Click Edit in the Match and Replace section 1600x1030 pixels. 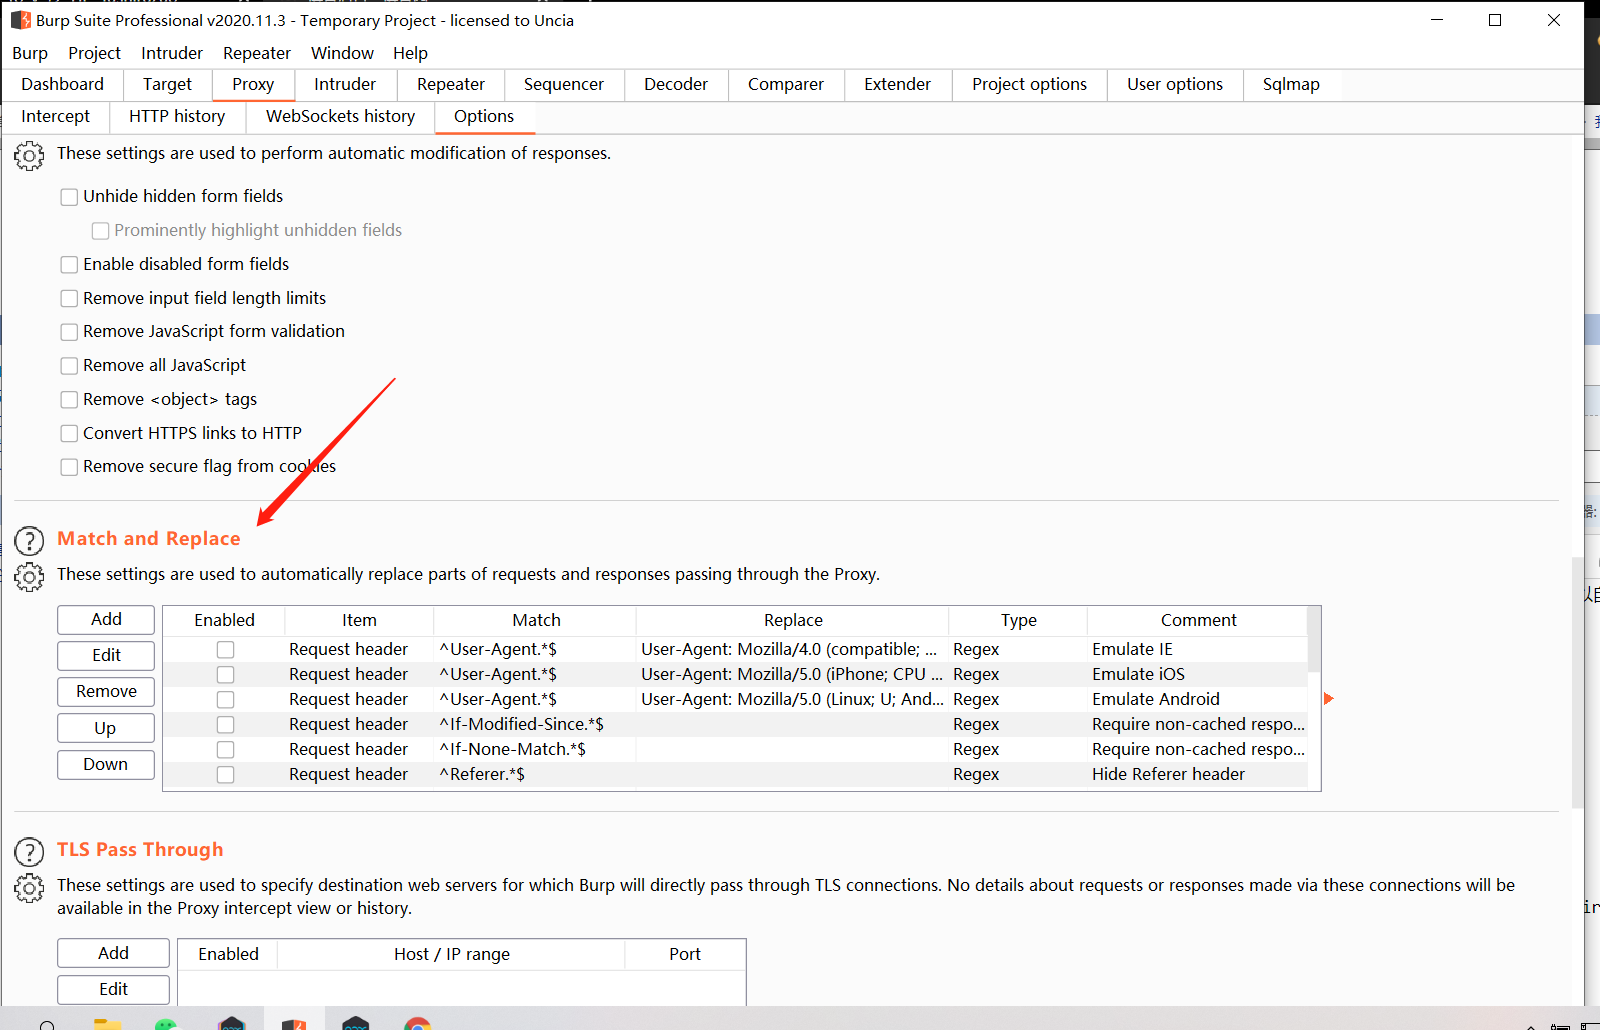pyautogui.click(x=106, y=656)
